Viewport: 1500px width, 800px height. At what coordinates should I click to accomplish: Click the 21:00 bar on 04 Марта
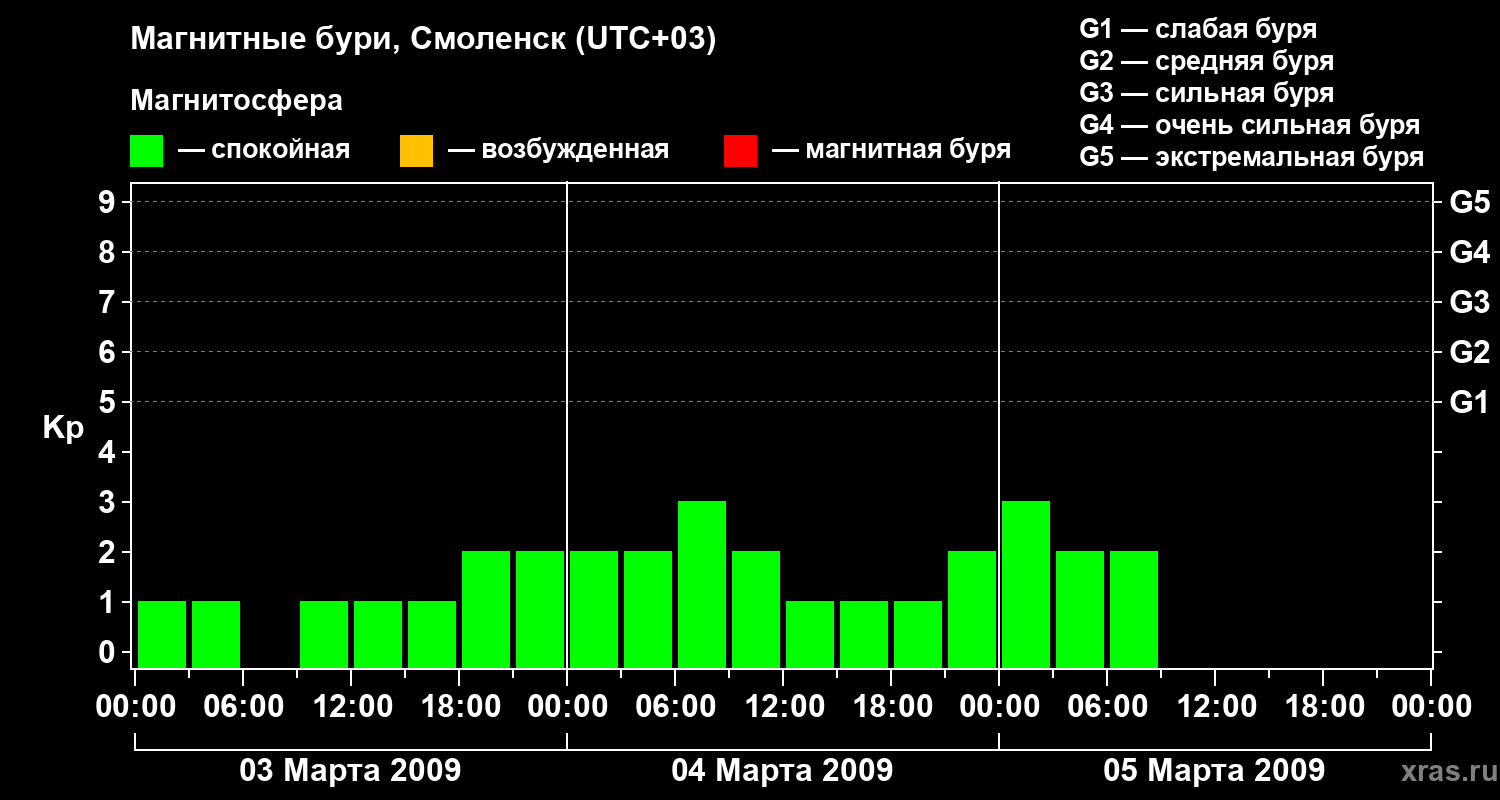(972, 609)
